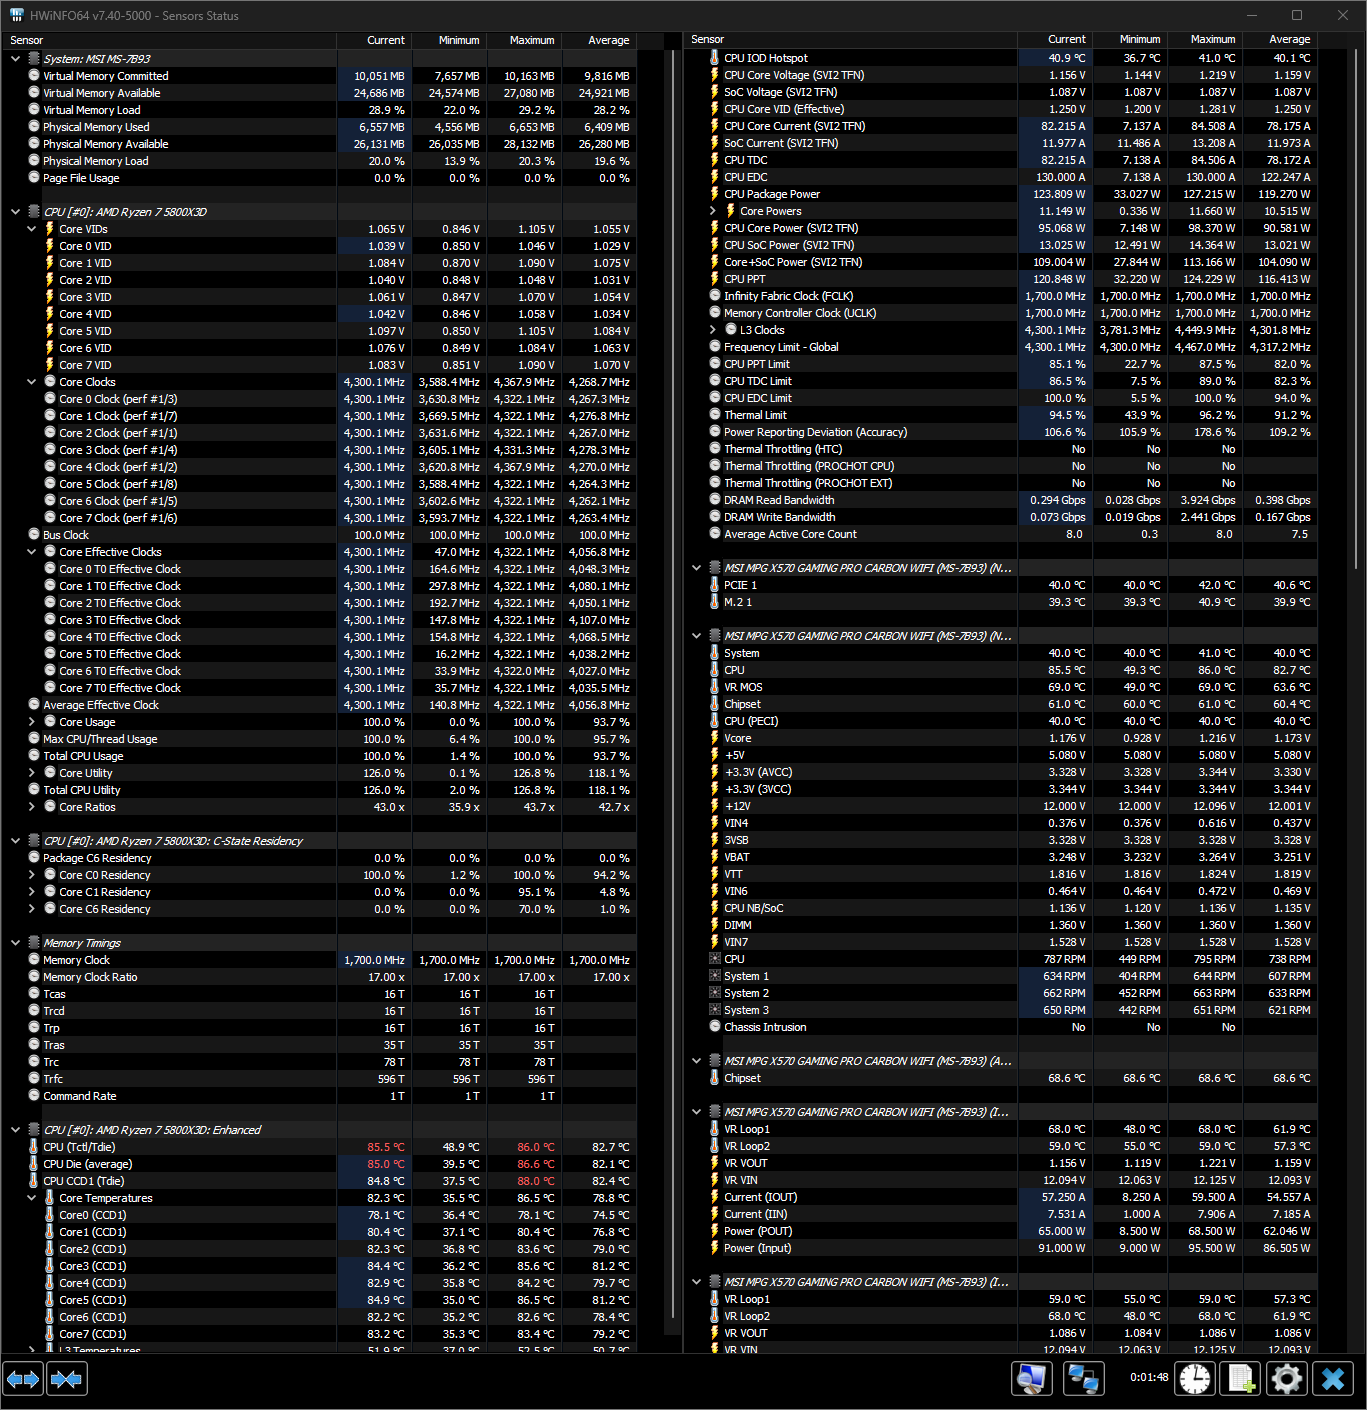
Task: Click the CPU fan RPM icon
Action: [x=714, y=959]
